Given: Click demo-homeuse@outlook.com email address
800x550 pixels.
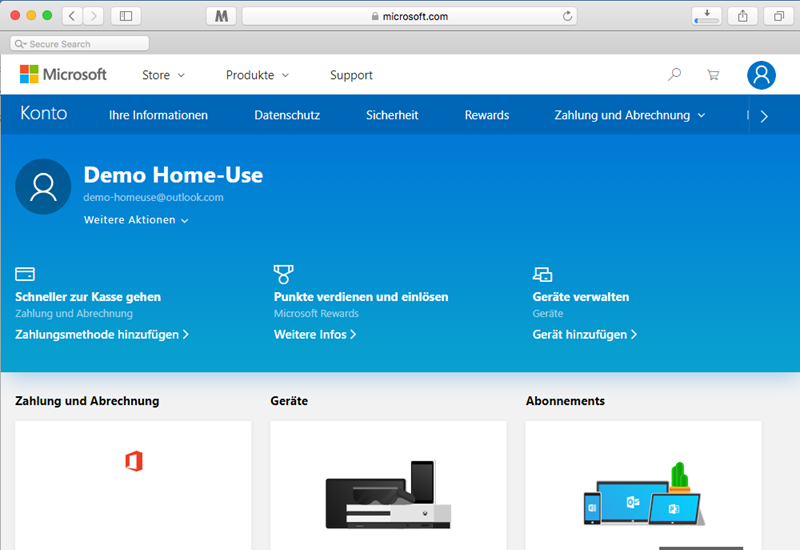Looking at the screenshot, I should click(x=154, y=197).
